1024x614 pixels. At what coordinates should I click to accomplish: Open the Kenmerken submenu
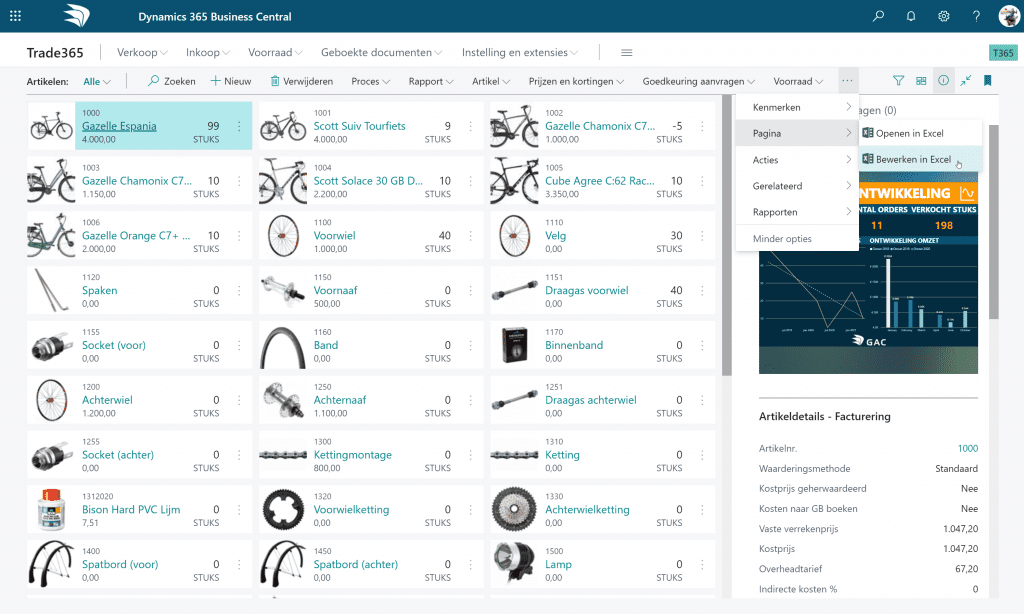click(x=797, y=107)
